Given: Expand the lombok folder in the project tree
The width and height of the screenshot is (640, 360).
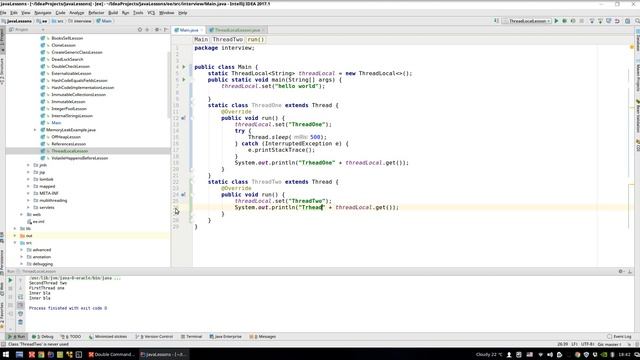Looking at the screenshot, I should click(28, 179).
